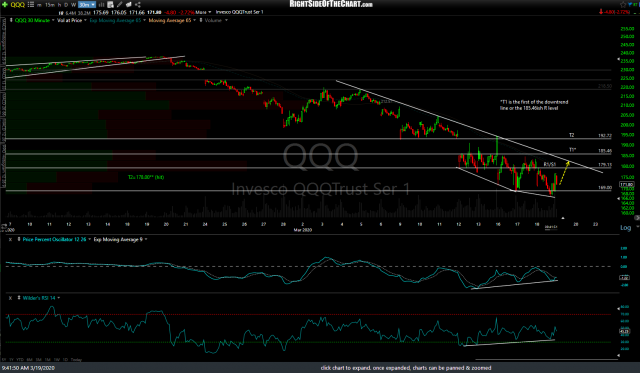Click handle icon of Price Percent Oscillator
The image size is (640, 373).
coord(19,240)
